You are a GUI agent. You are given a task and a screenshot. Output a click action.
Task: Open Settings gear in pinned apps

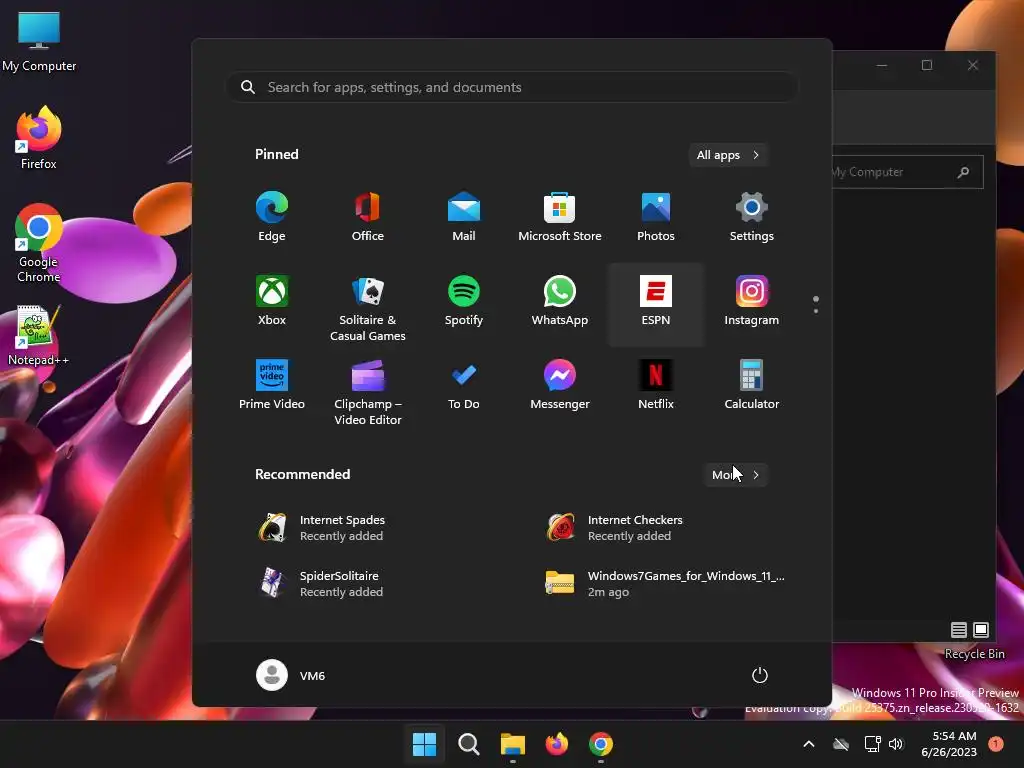[752, 217]
